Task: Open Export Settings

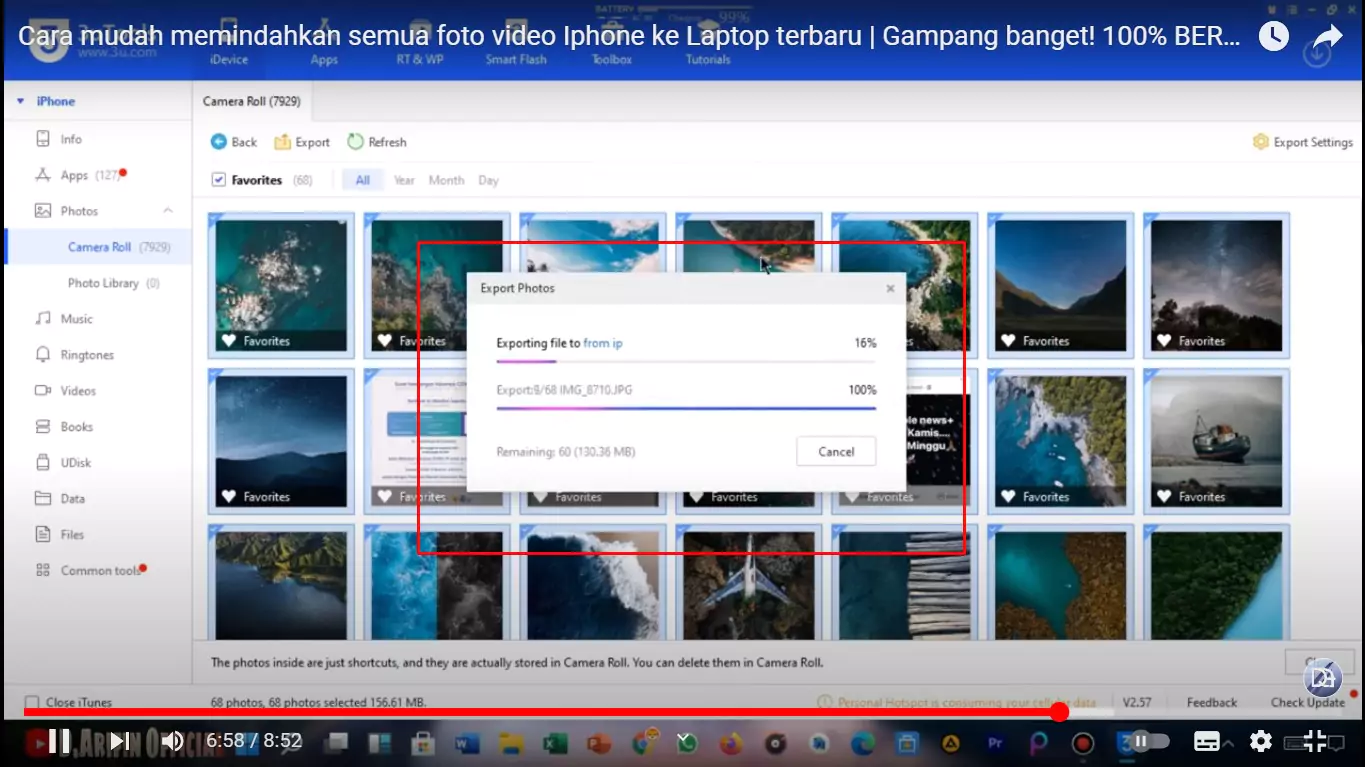Action: pyautogui.click(x=1303, y=142)
